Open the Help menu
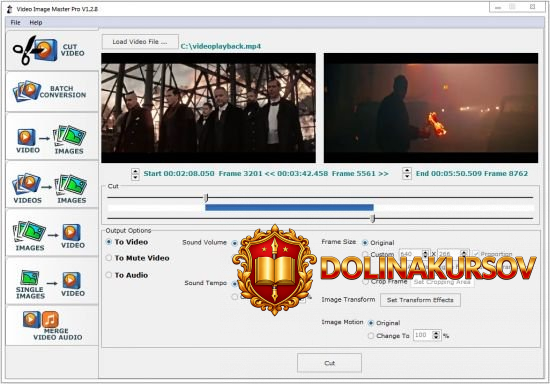The width and height of the screenshot is (550, 384). click(36, 22)
